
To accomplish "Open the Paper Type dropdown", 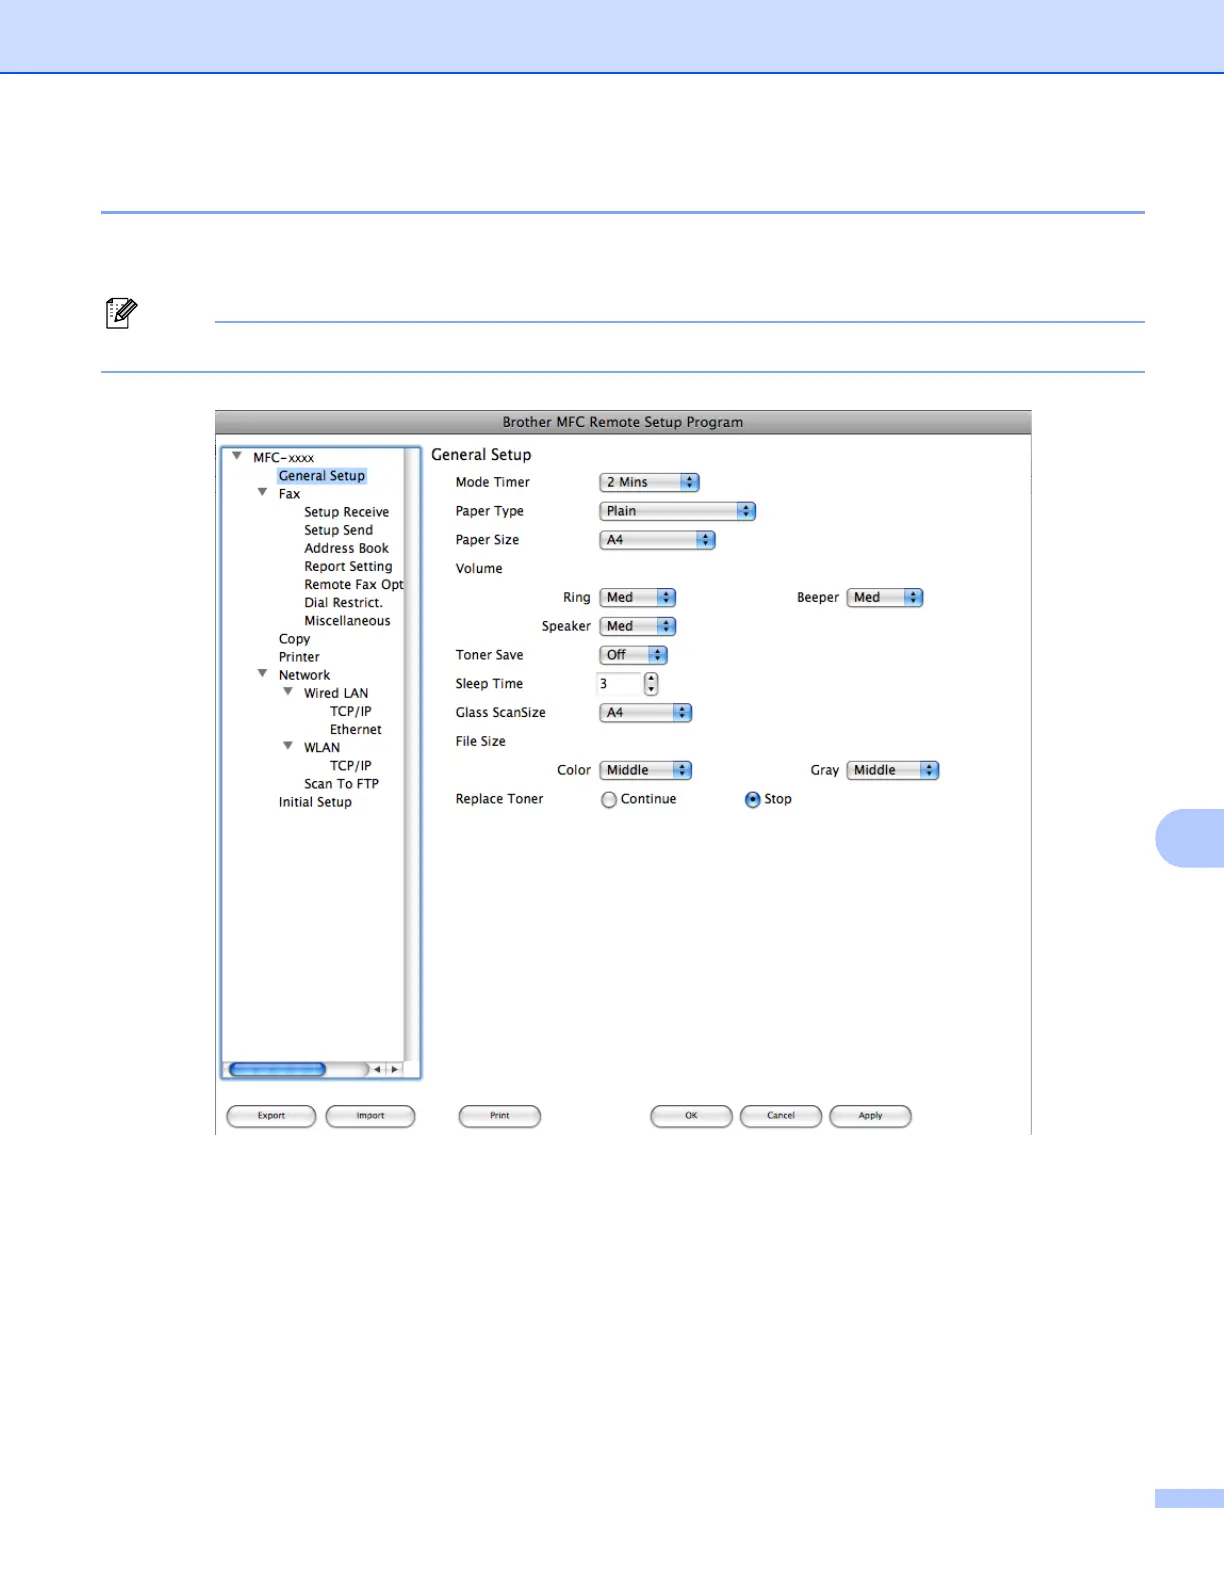I will pyautogui.click(x=677, y=511).
